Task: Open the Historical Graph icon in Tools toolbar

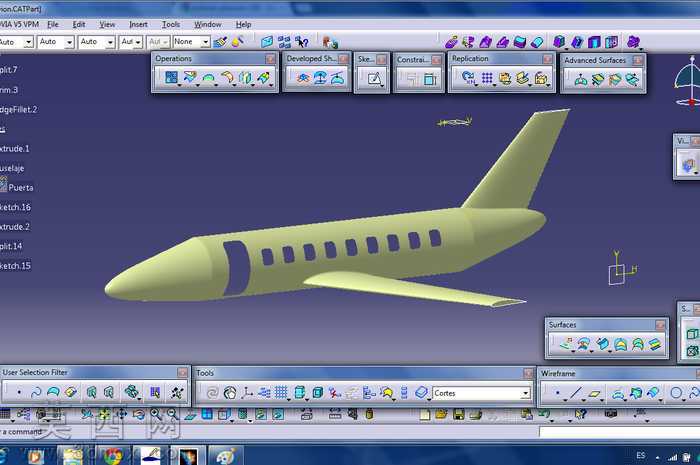Action: 264,392
